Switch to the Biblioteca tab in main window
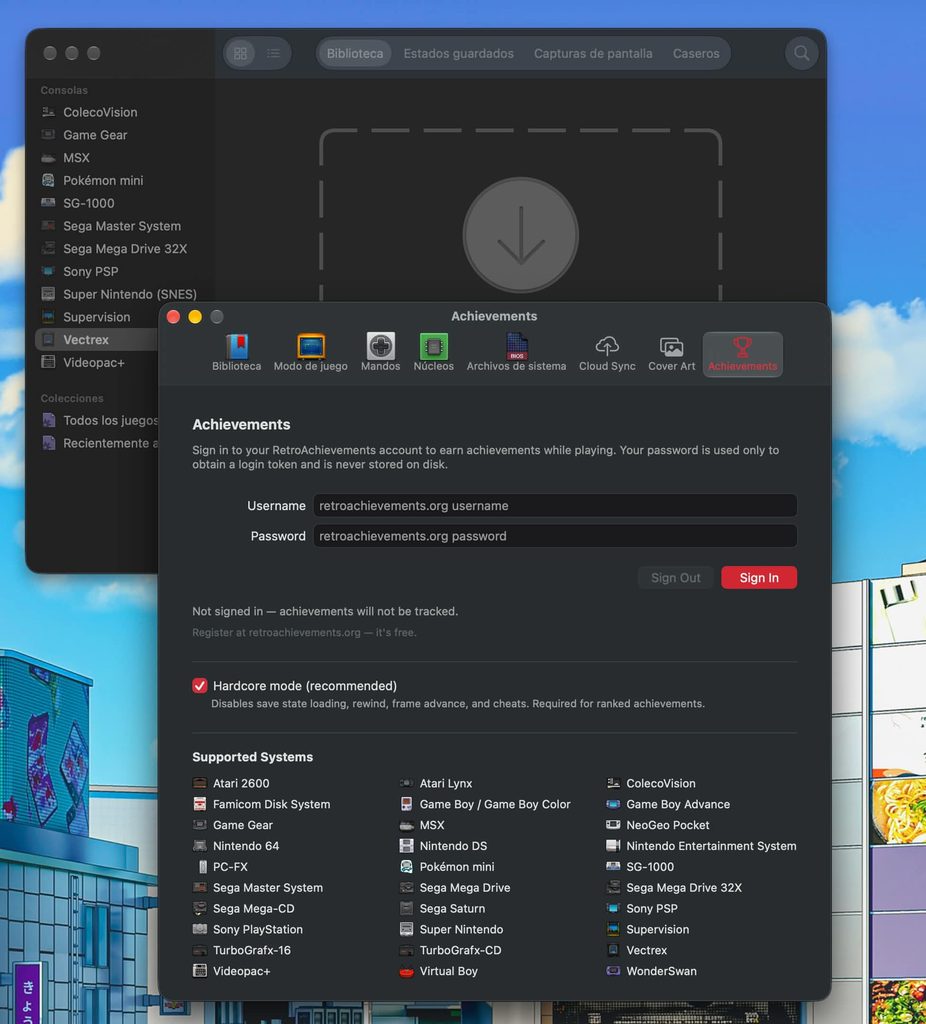The image size is (926, 1024). click(x=355, y=54)
